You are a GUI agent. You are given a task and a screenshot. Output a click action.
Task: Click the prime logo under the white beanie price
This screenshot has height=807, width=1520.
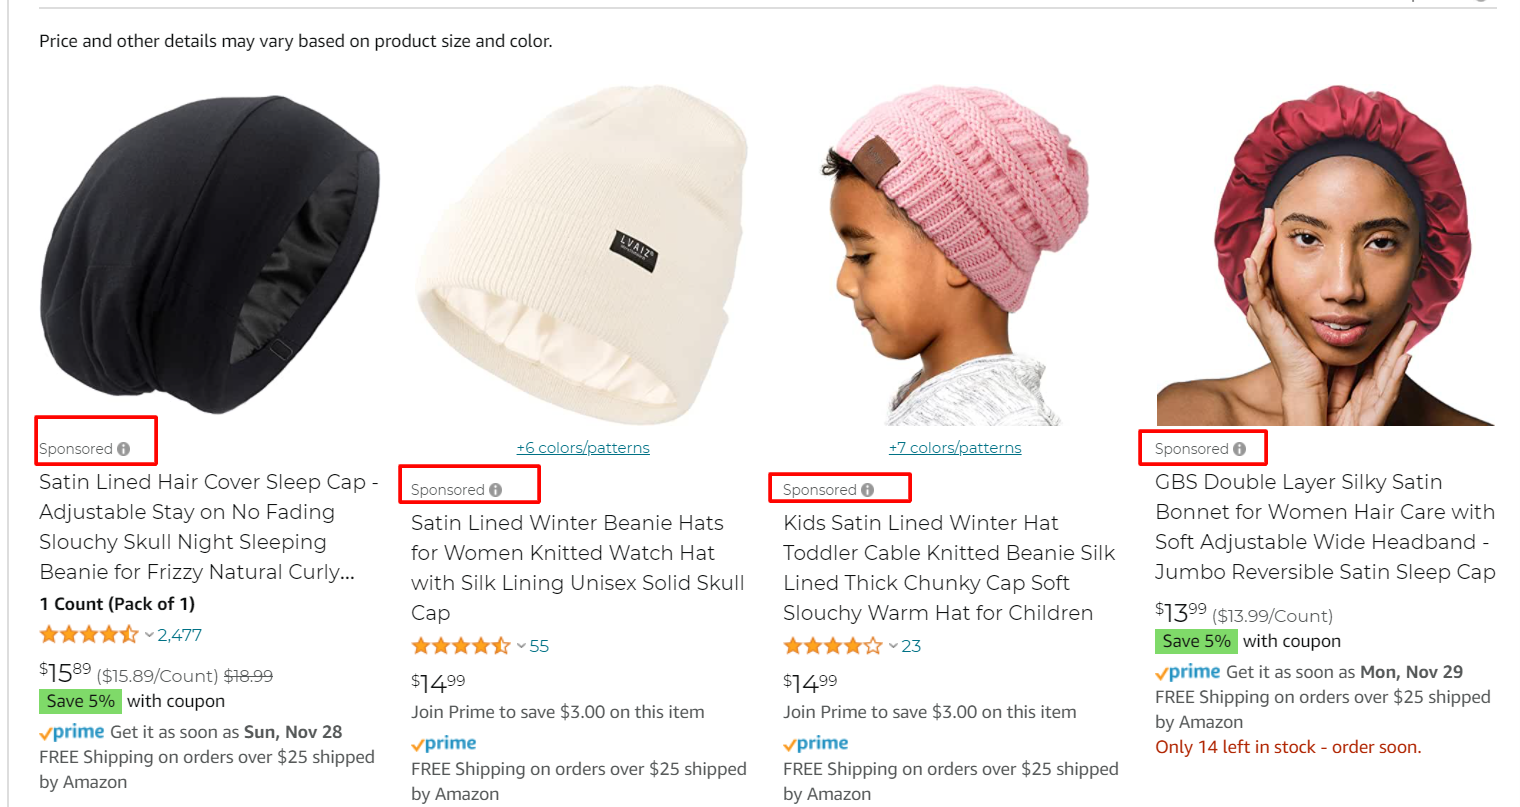(444, 743)
